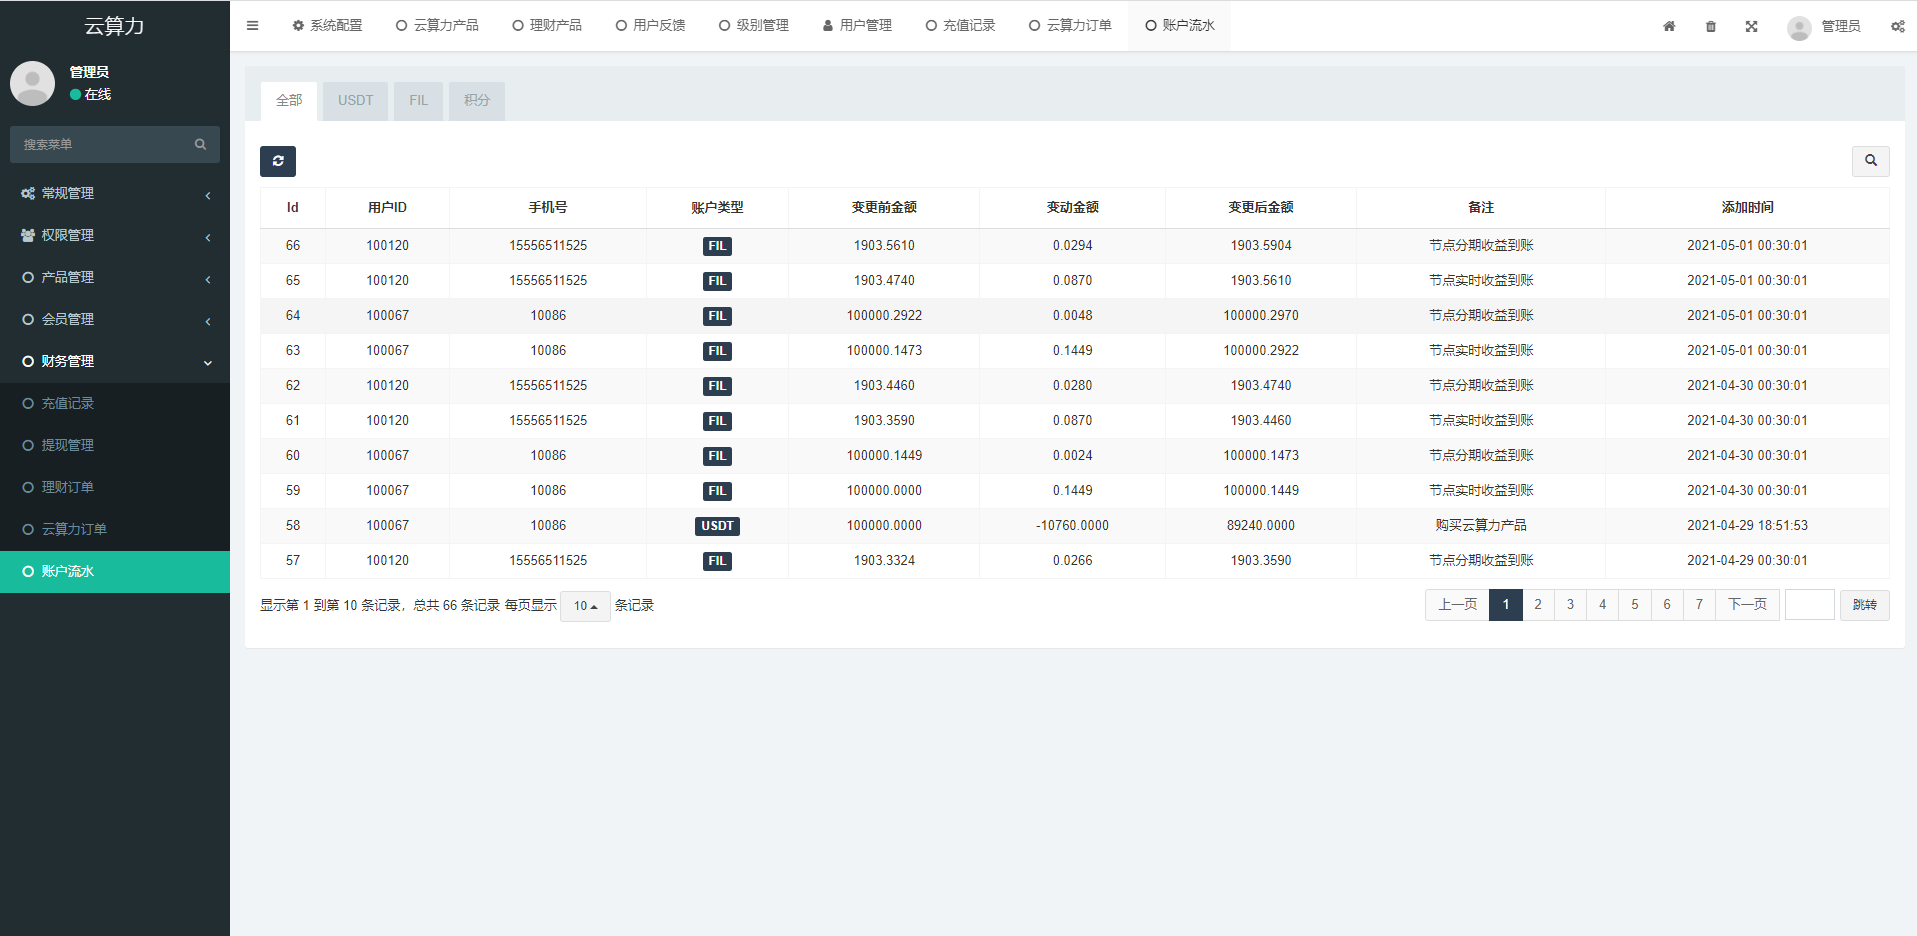Click 下一页 to view next page
The width and height of the screenshot is (1917, 936).
(1746, 604)
